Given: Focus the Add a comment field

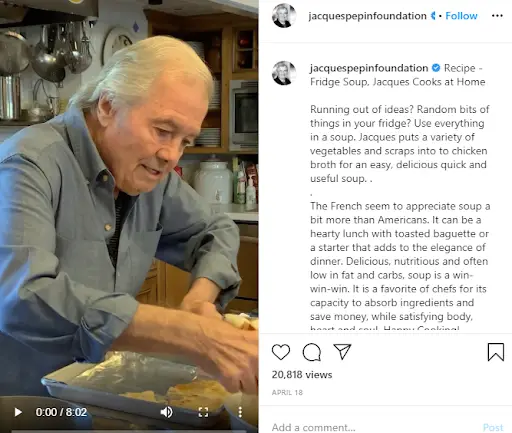Looking at the screenshot, I should coord(373,427).
